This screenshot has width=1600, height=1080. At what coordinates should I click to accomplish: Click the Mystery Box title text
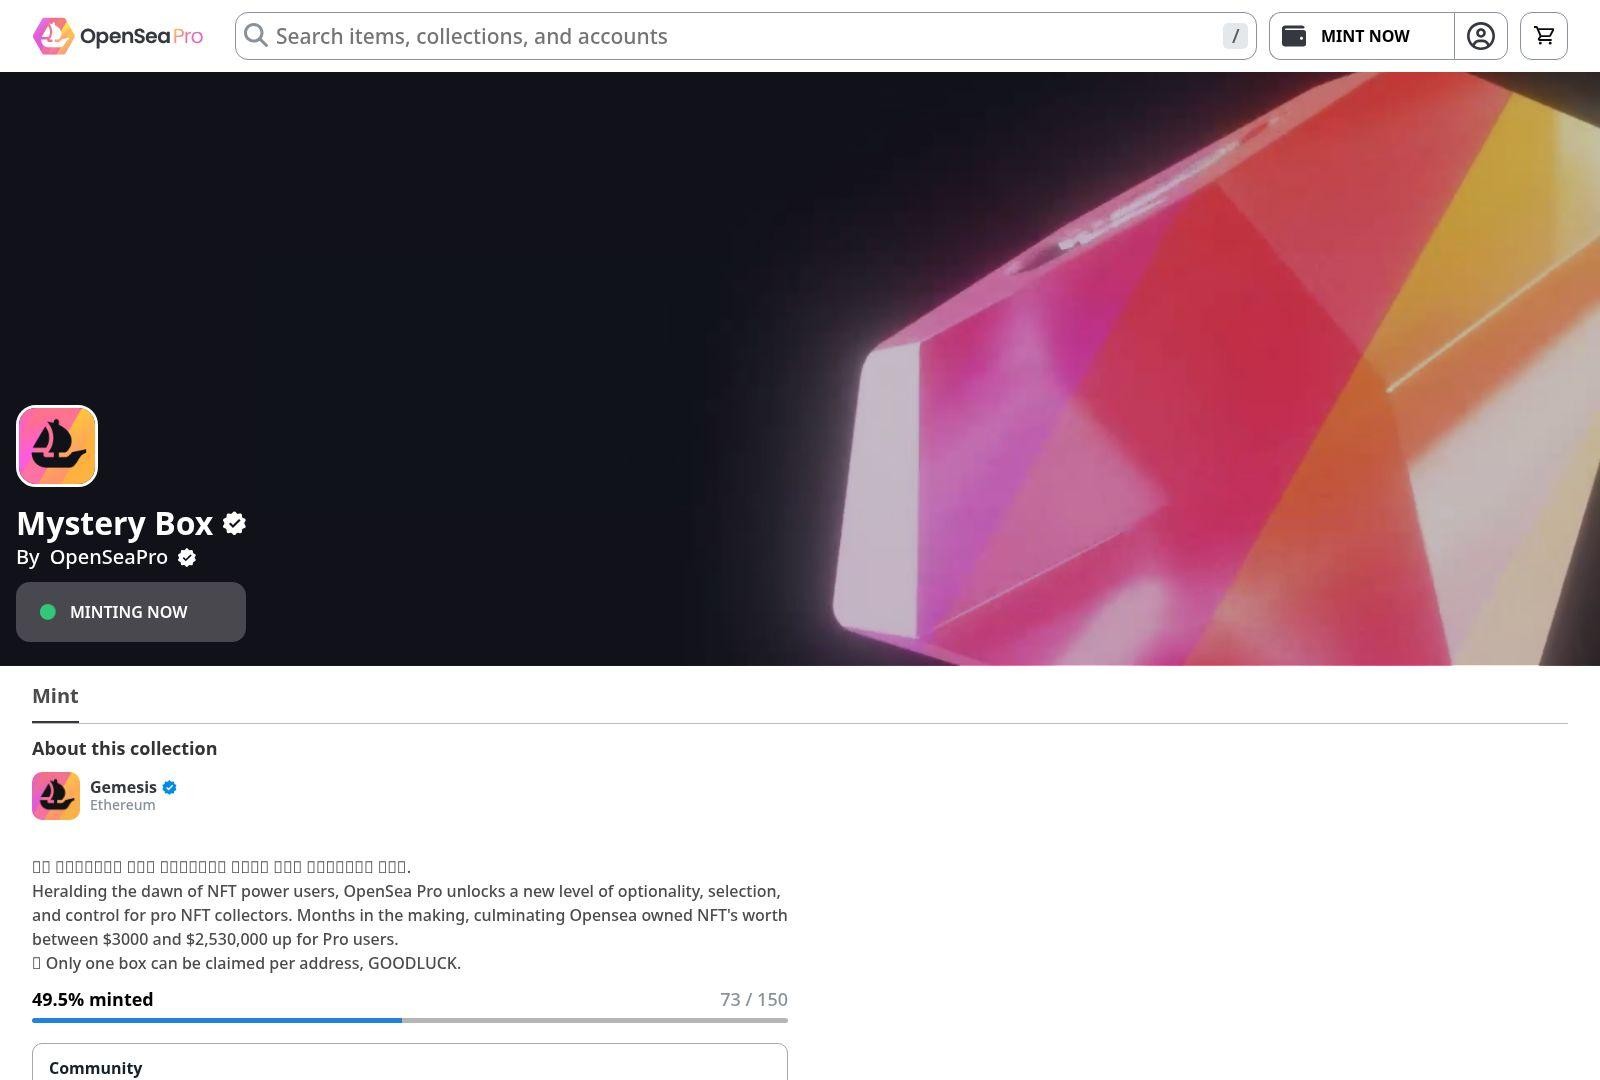click(115, 523)
